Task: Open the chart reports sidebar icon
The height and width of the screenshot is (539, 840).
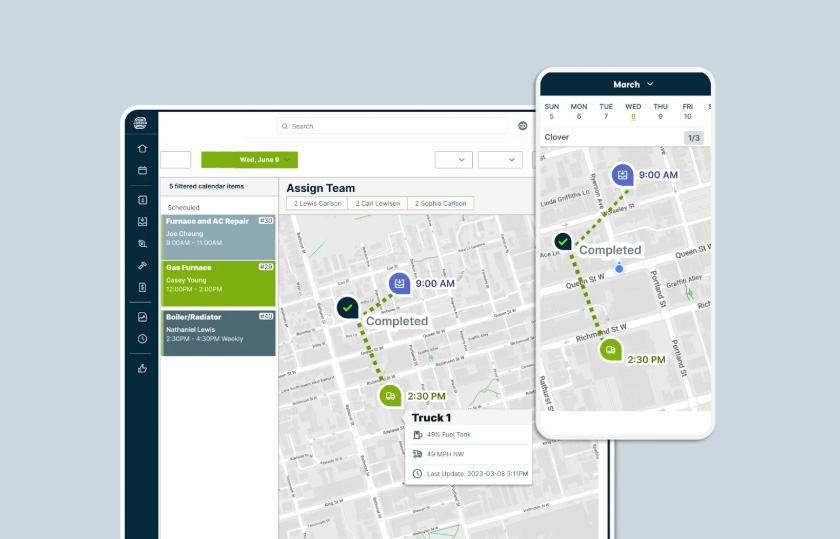Action: [142, 317]
